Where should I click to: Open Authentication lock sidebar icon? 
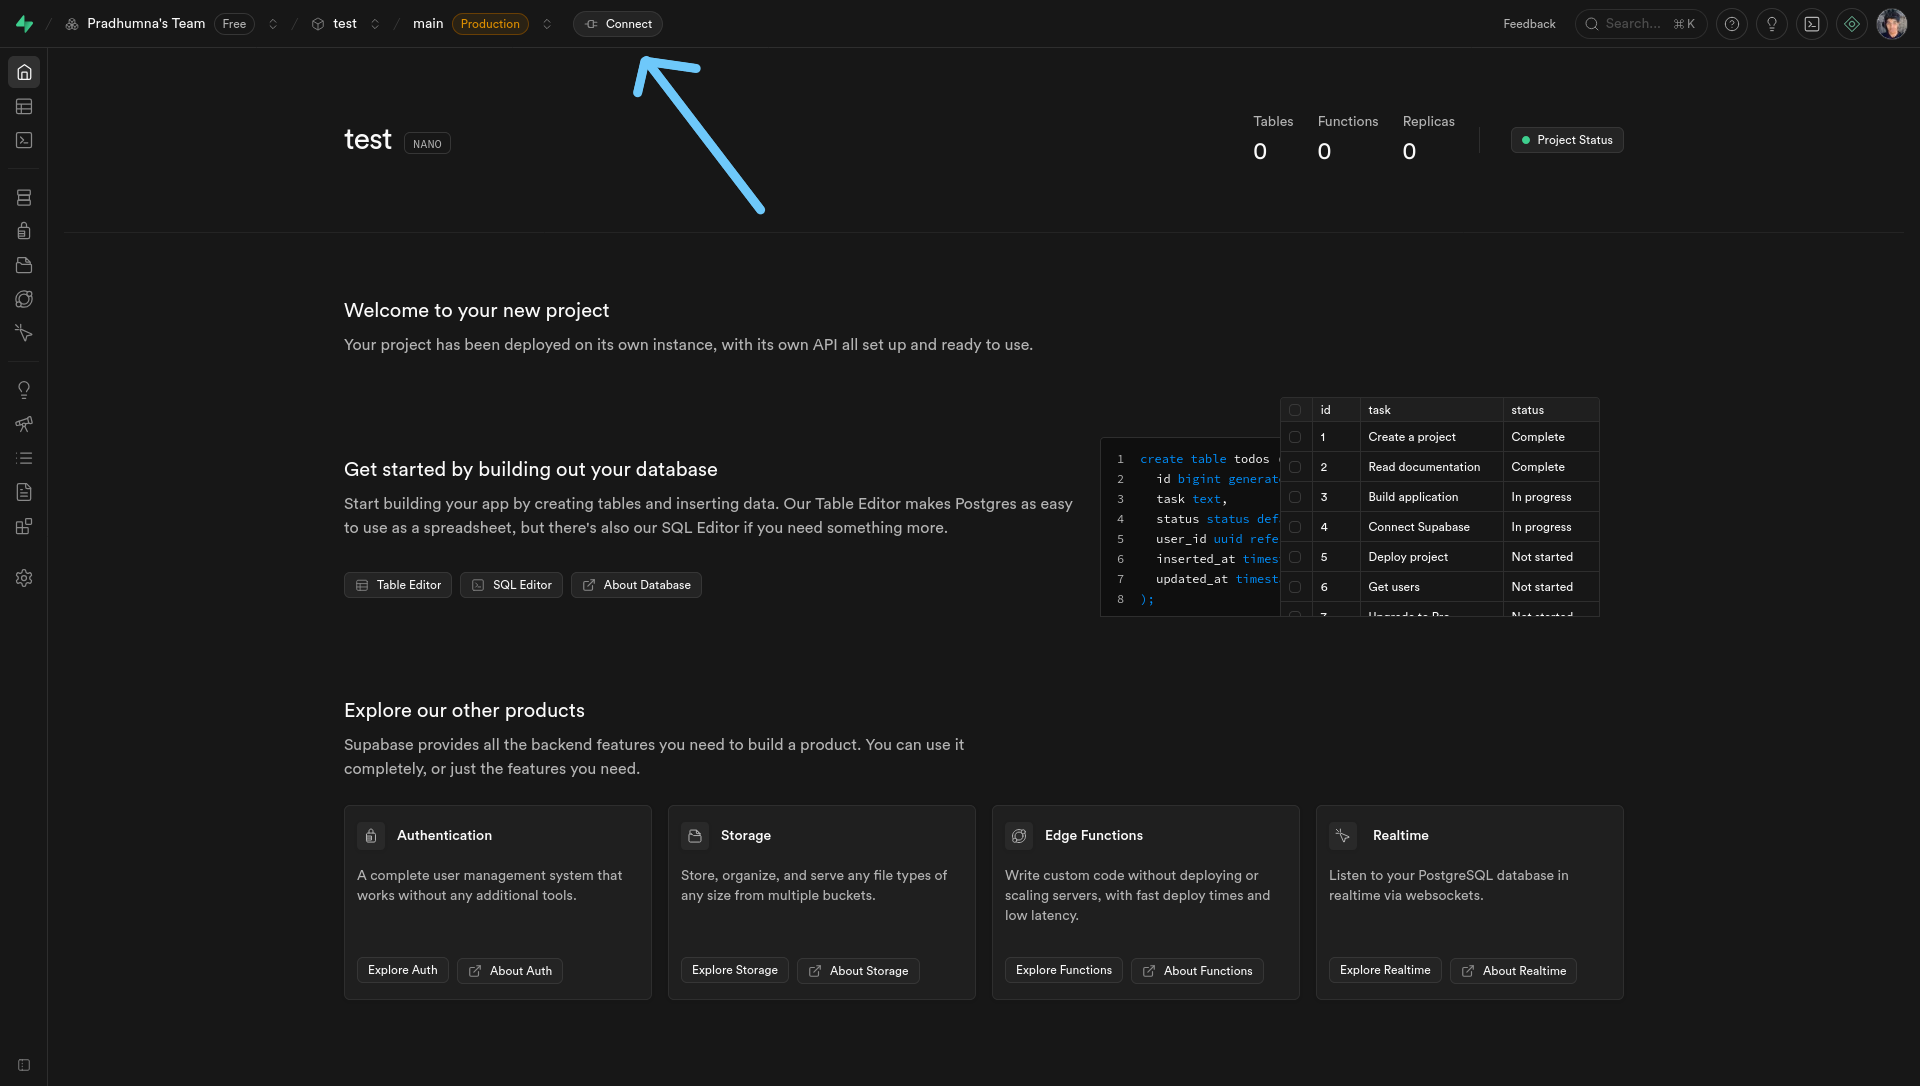click(24, 231)
